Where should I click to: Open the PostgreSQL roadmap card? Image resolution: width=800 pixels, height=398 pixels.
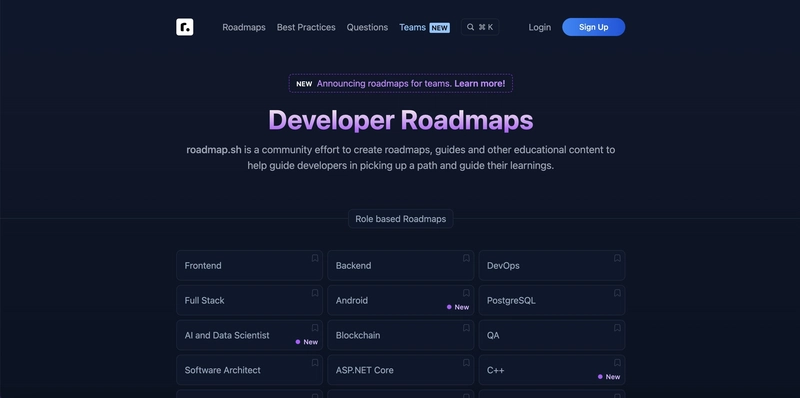pos(552,300)
